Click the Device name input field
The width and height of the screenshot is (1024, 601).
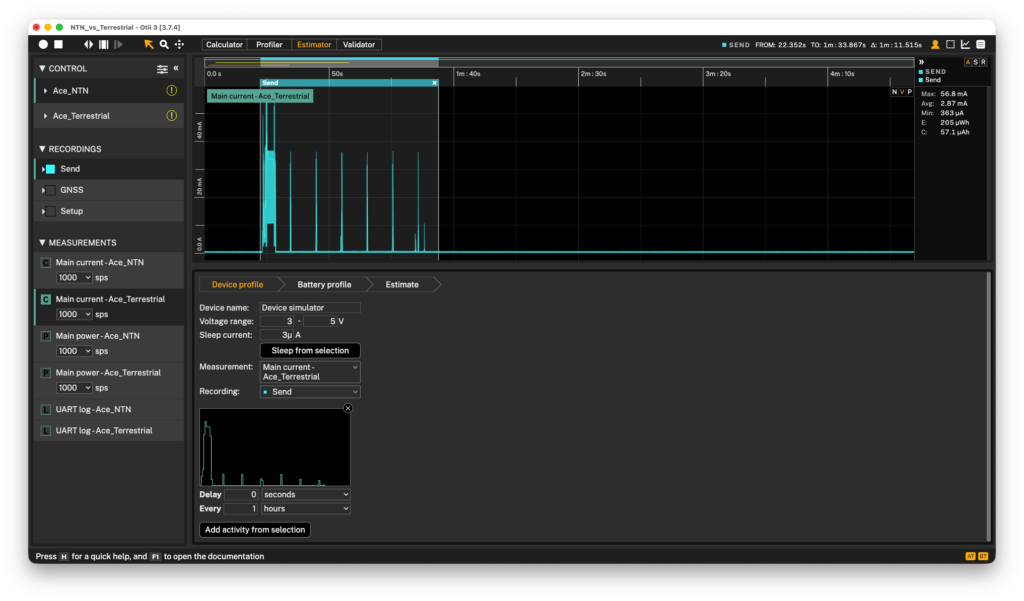[310, 308]
